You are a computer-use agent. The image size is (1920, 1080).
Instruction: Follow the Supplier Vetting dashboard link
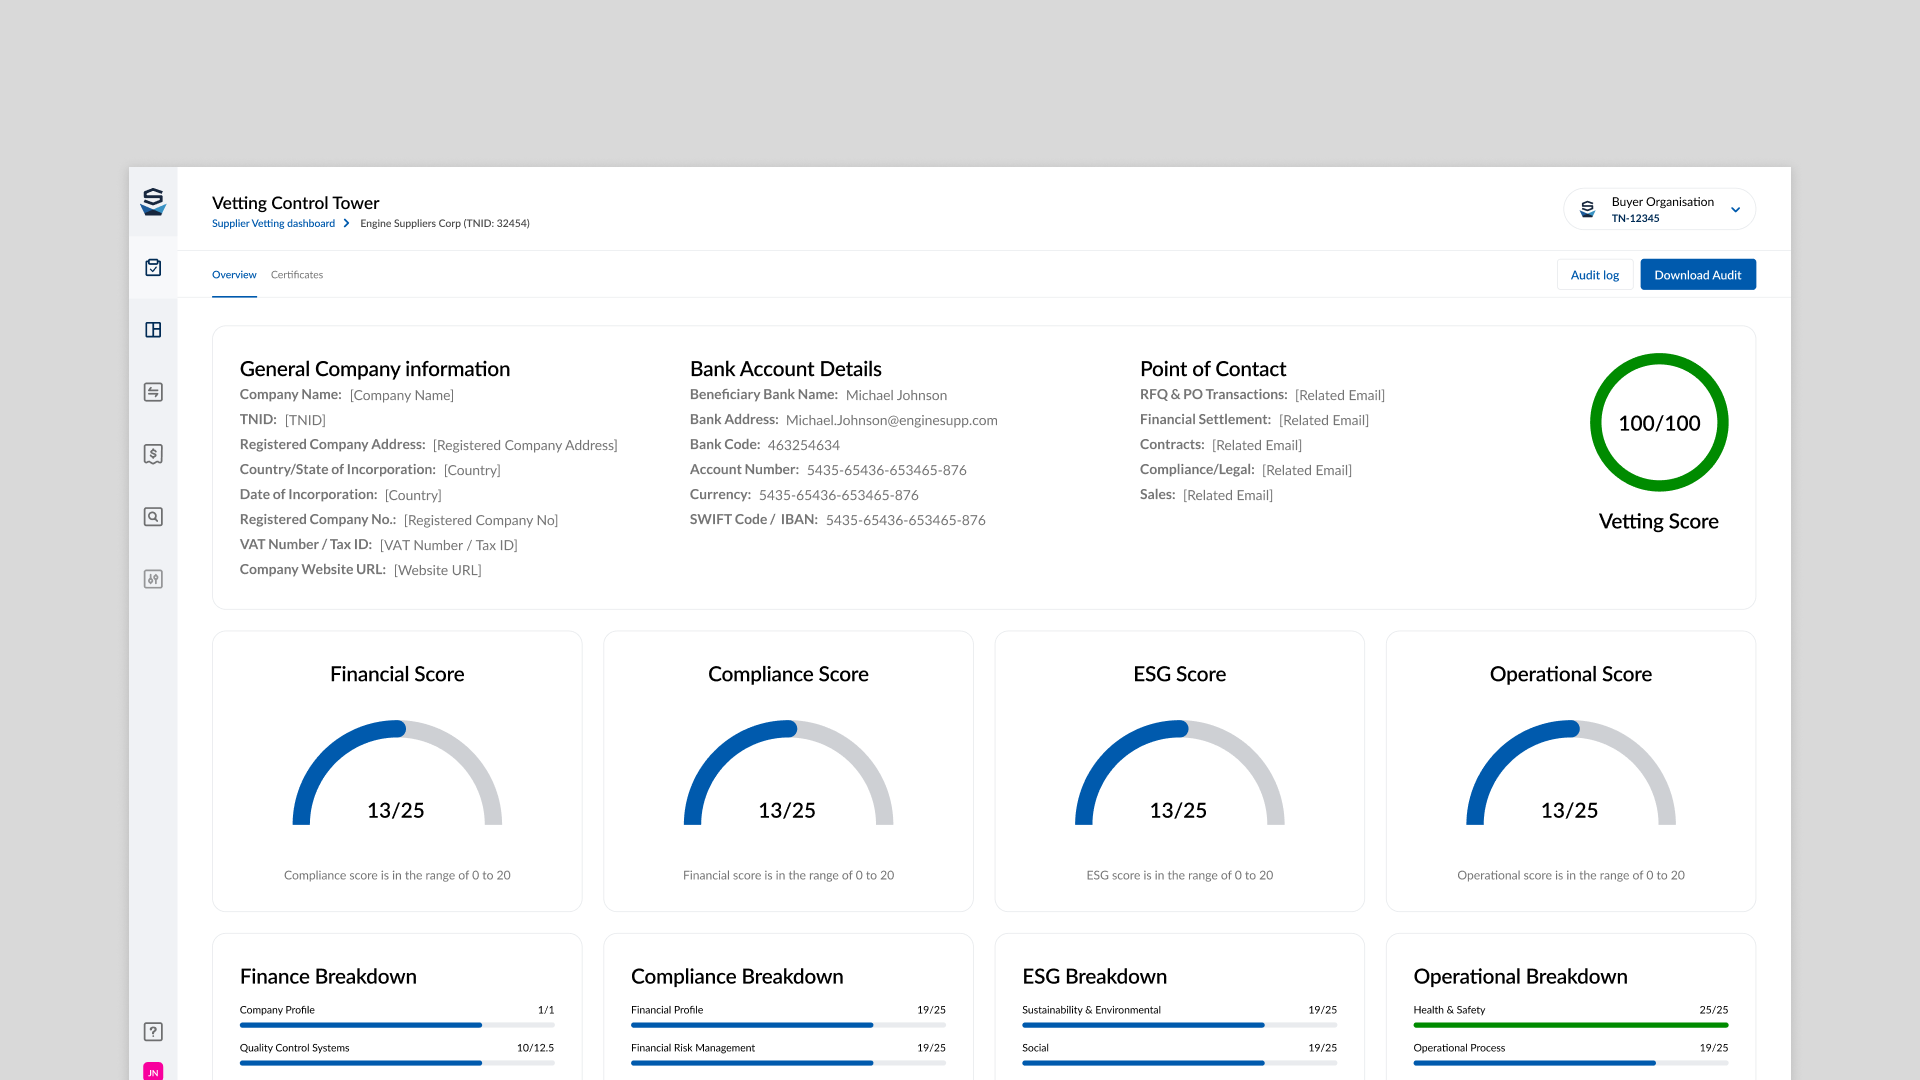[x=273, y=224]
